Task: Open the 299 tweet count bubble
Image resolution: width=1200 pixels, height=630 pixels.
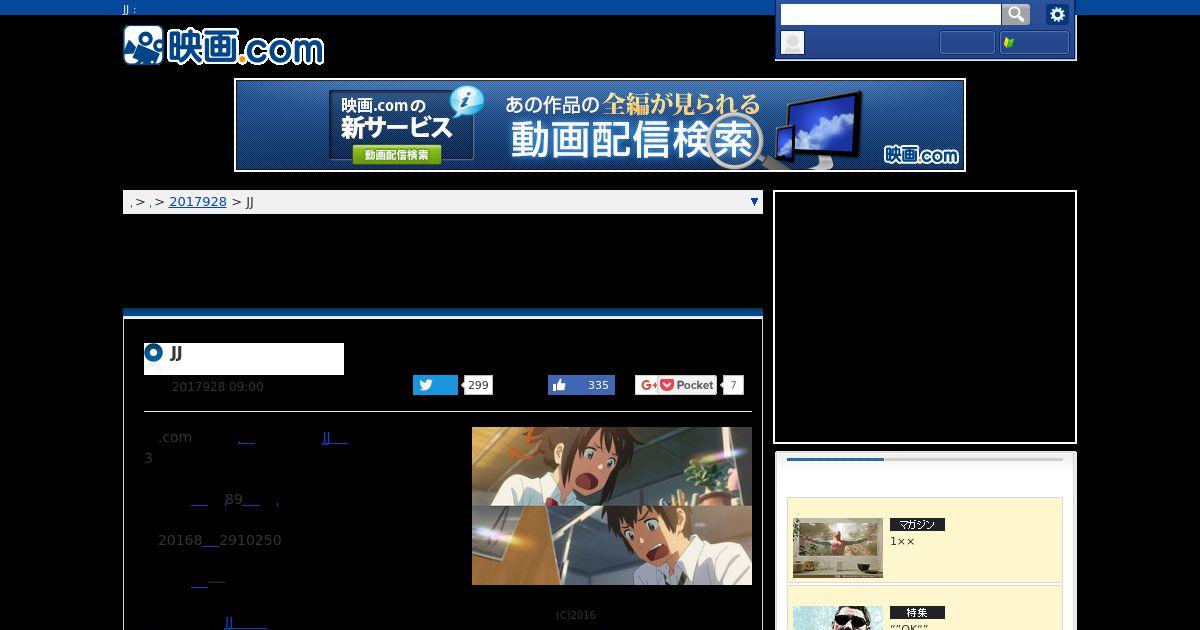Action: point(478,385)
